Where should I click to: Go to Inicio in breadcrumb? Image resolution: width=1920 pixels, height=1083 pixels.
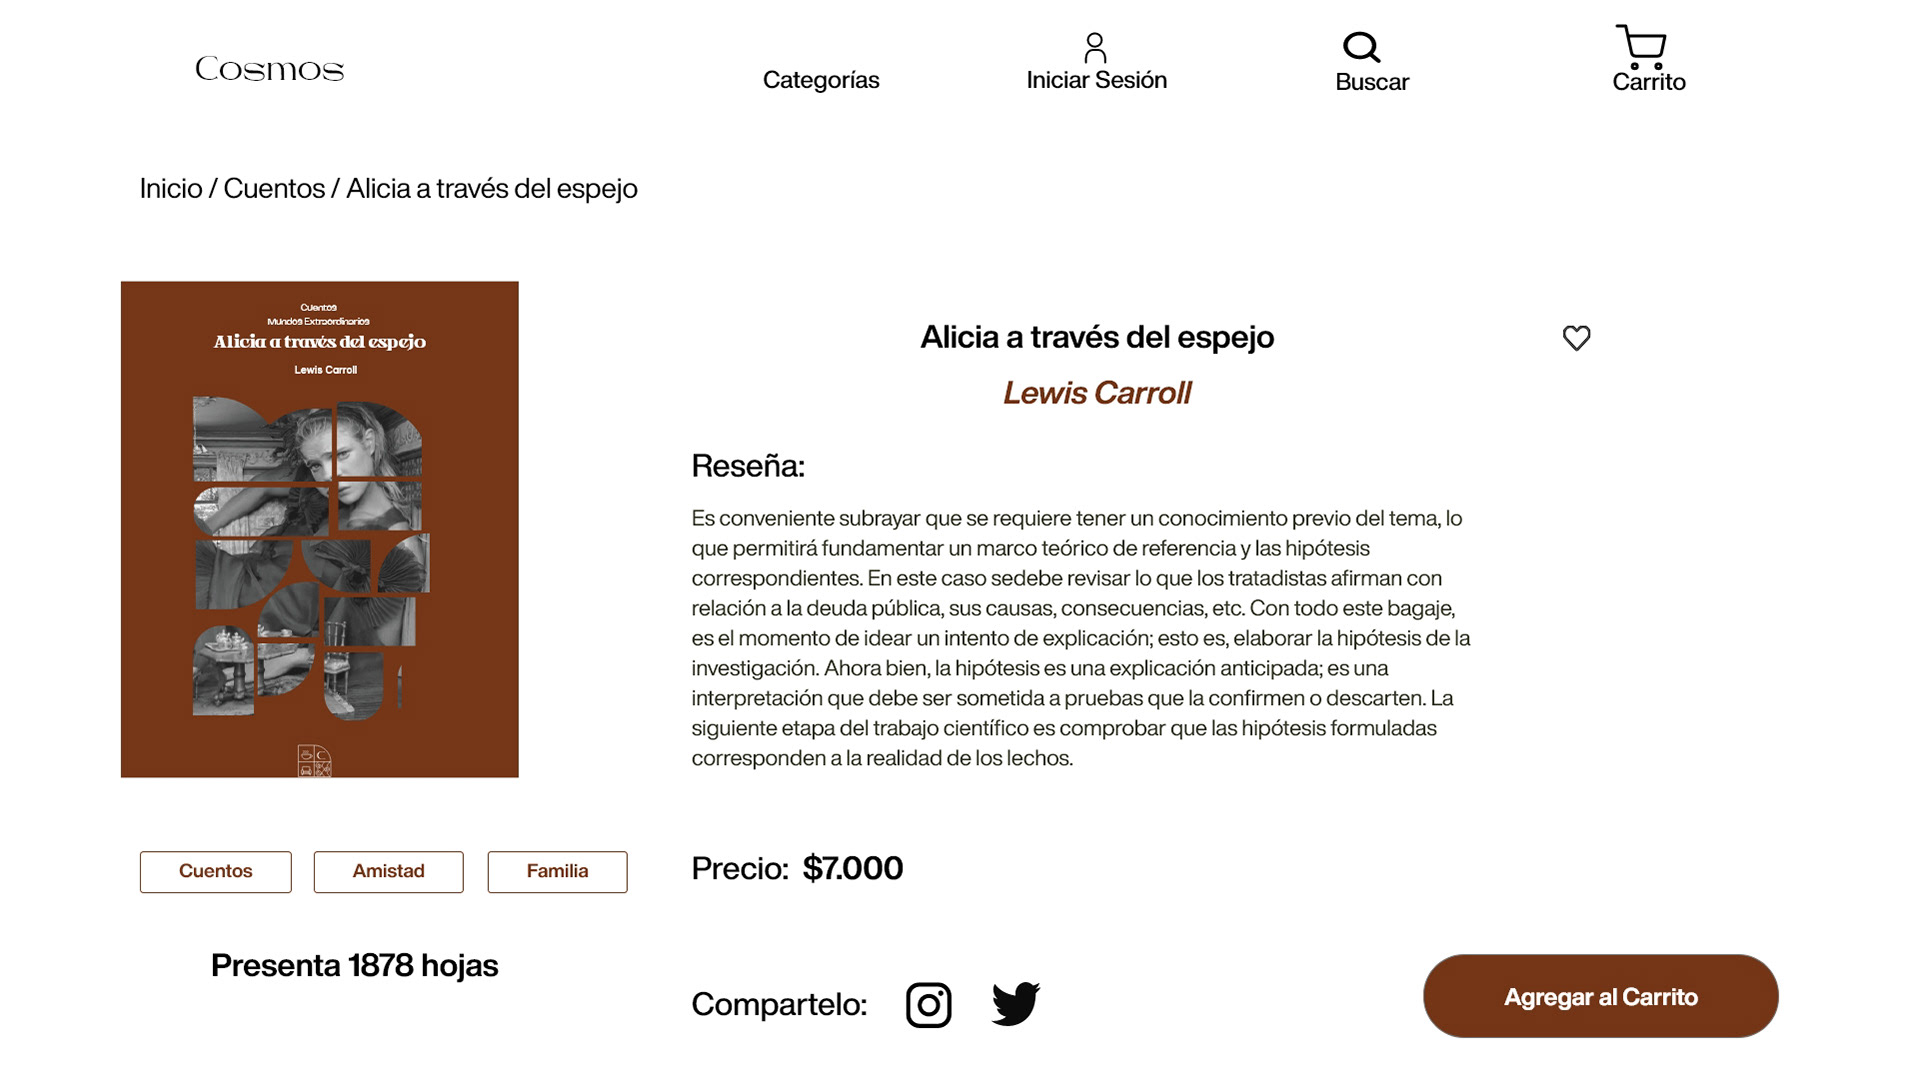(x=171, y=188)
